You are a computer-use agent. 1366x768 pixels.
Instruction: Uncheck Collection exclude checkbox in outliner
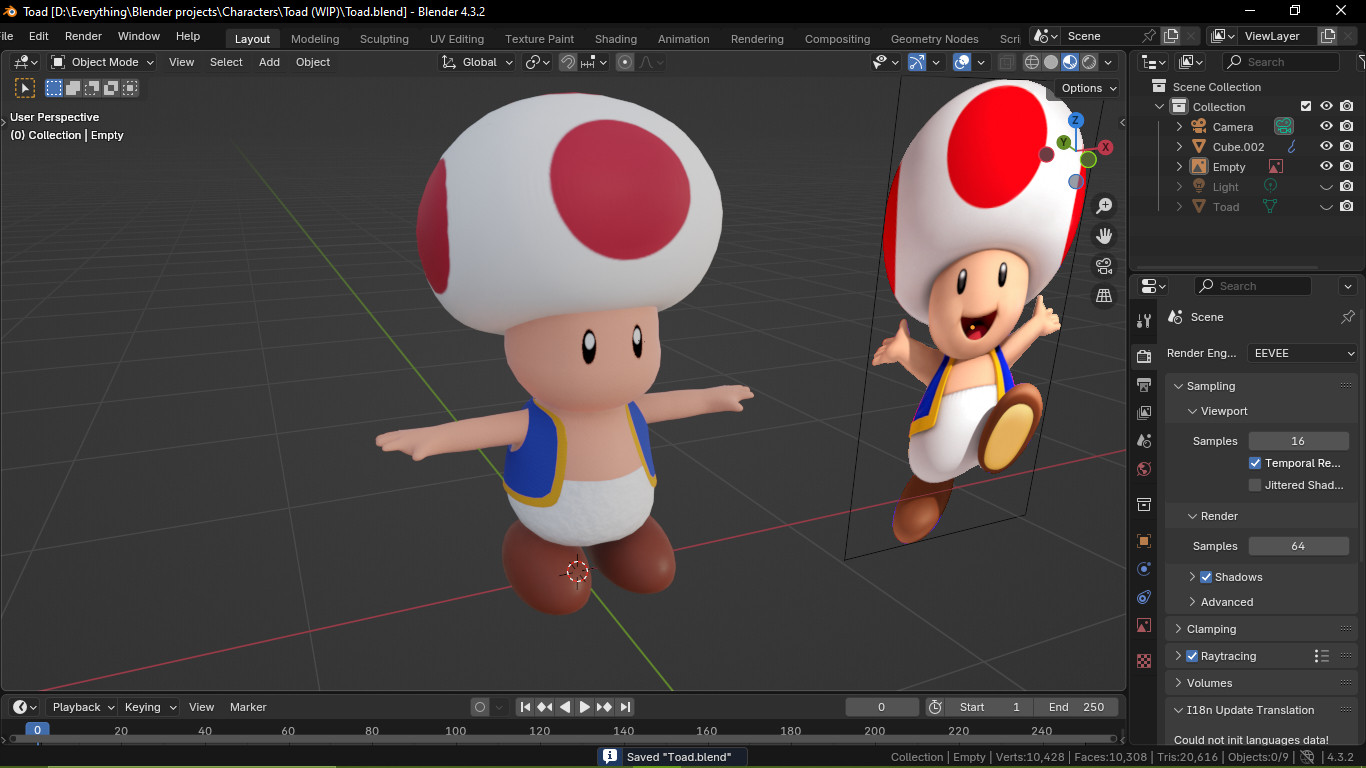pyautogui.click(x=1305, y=107)
